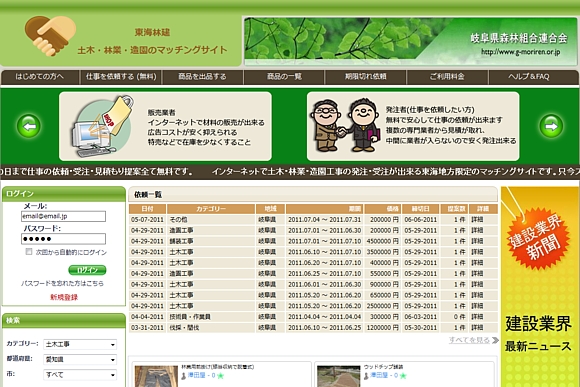Click the 締切日 column header
Image resolution: width=580 pixels, height=387 pixels.
pyautogui.click(x=421, y=209)
